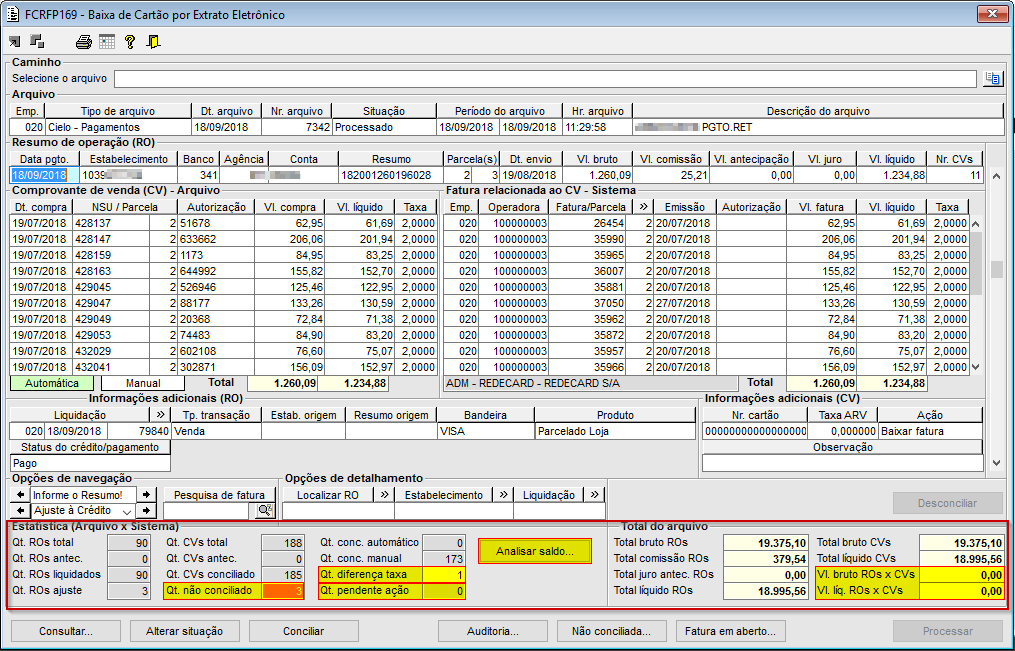Expand the Estabelecimento double-arrow button
1015x651 pixels.
click(503, 494)
